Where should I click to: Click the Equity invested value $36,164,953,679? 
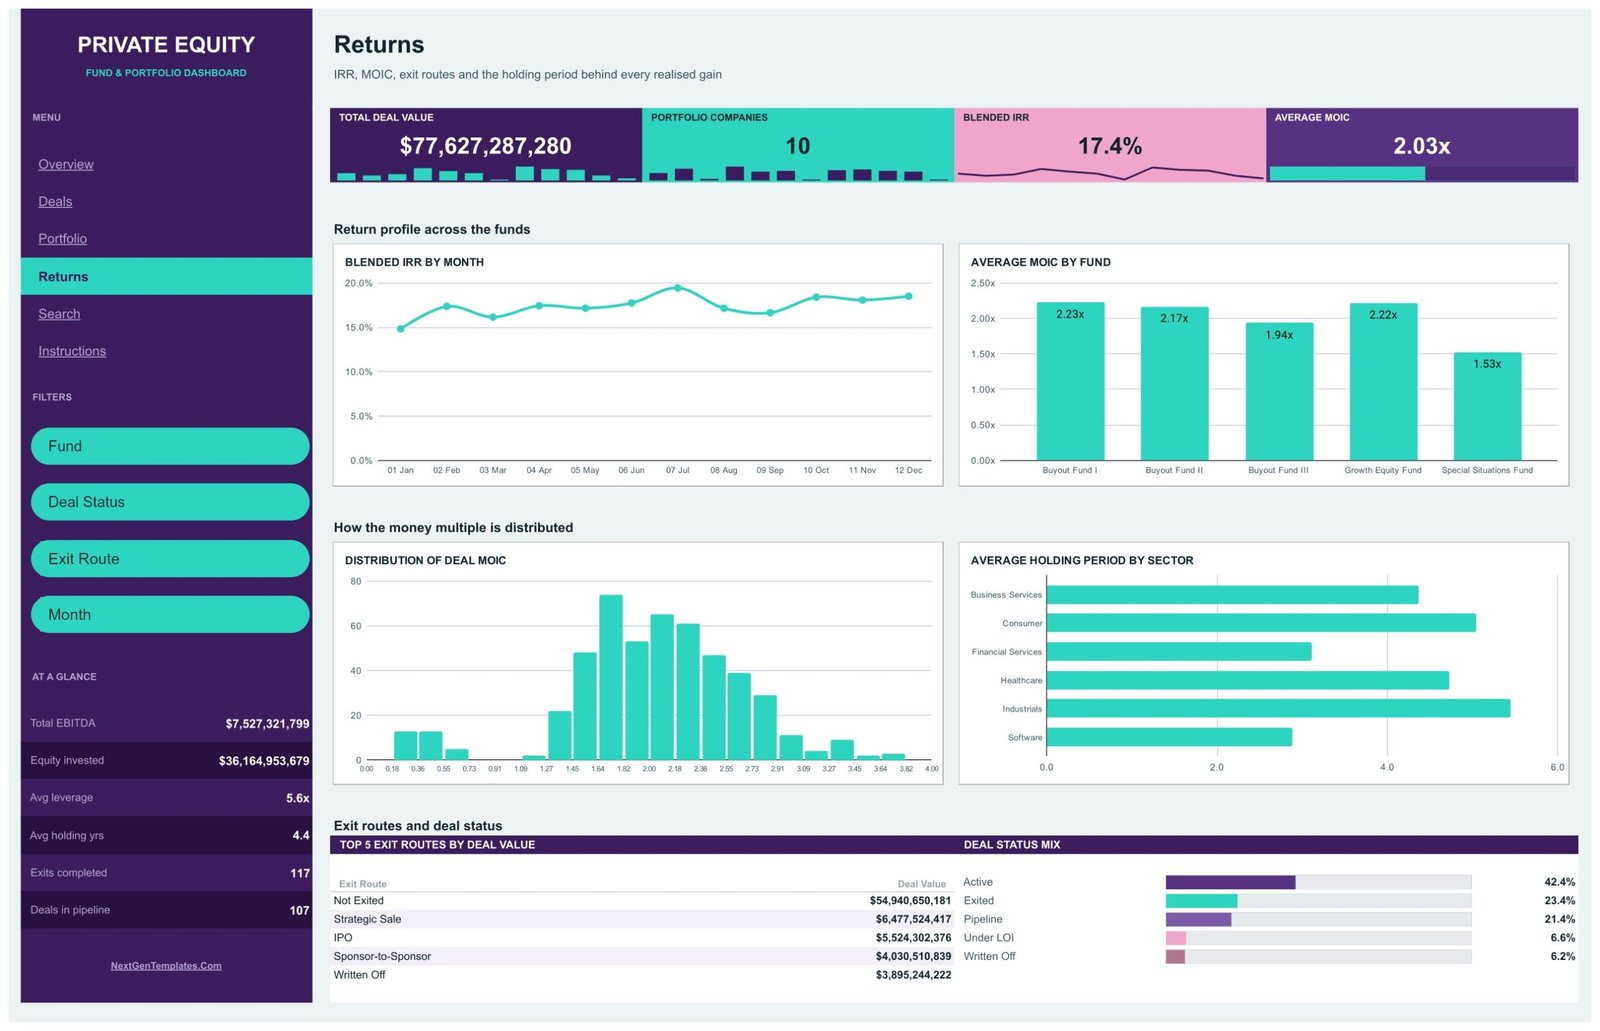(264, 761)
